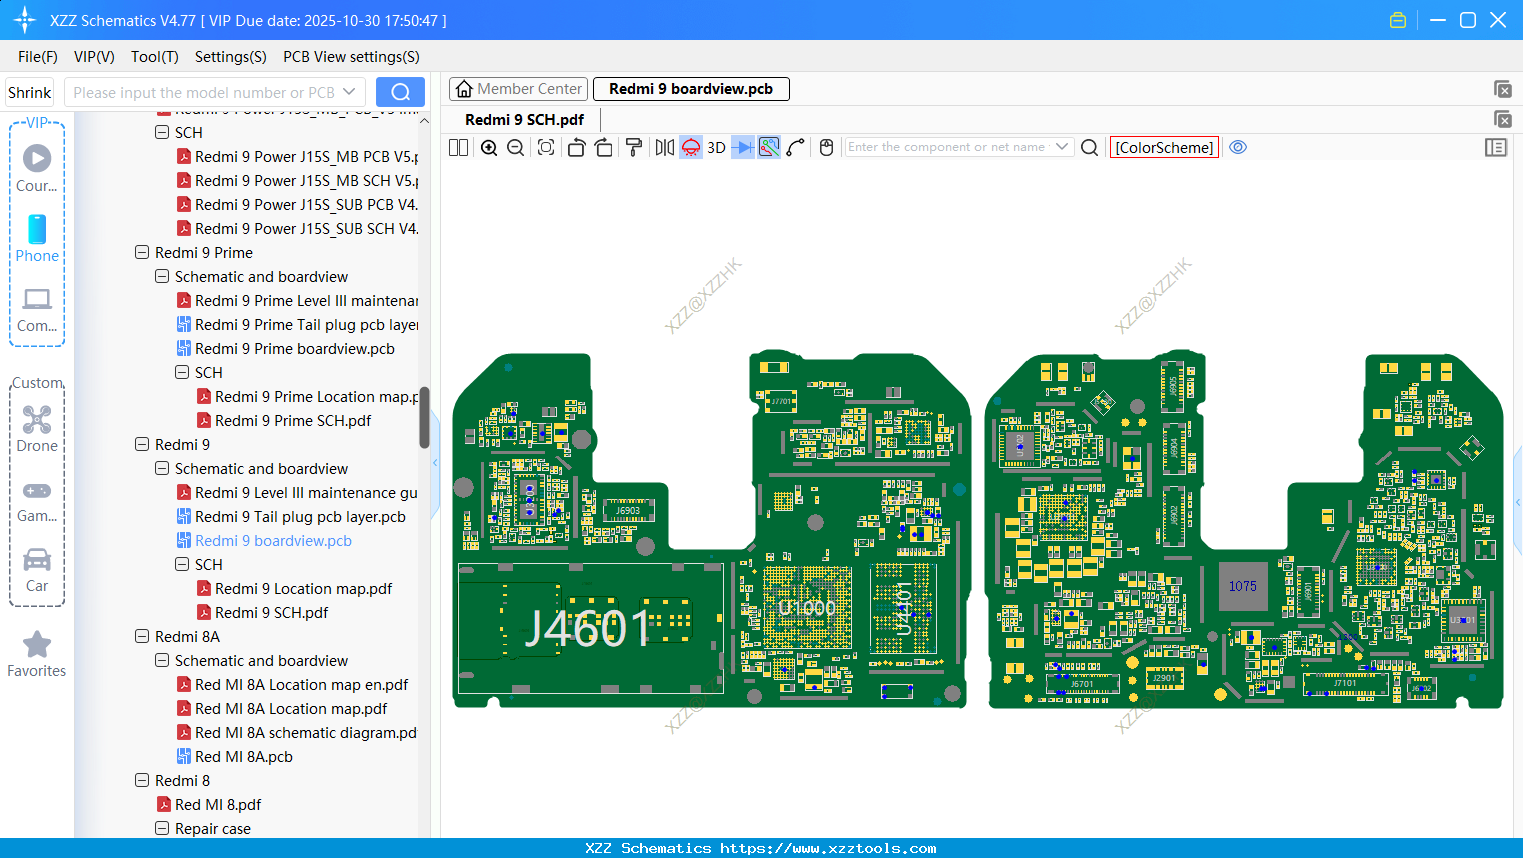Image resolution: width=1523 pixels, height=858 pixels.
Task: Toggle the diode pin arrow tool
Action: click(743, 147)
